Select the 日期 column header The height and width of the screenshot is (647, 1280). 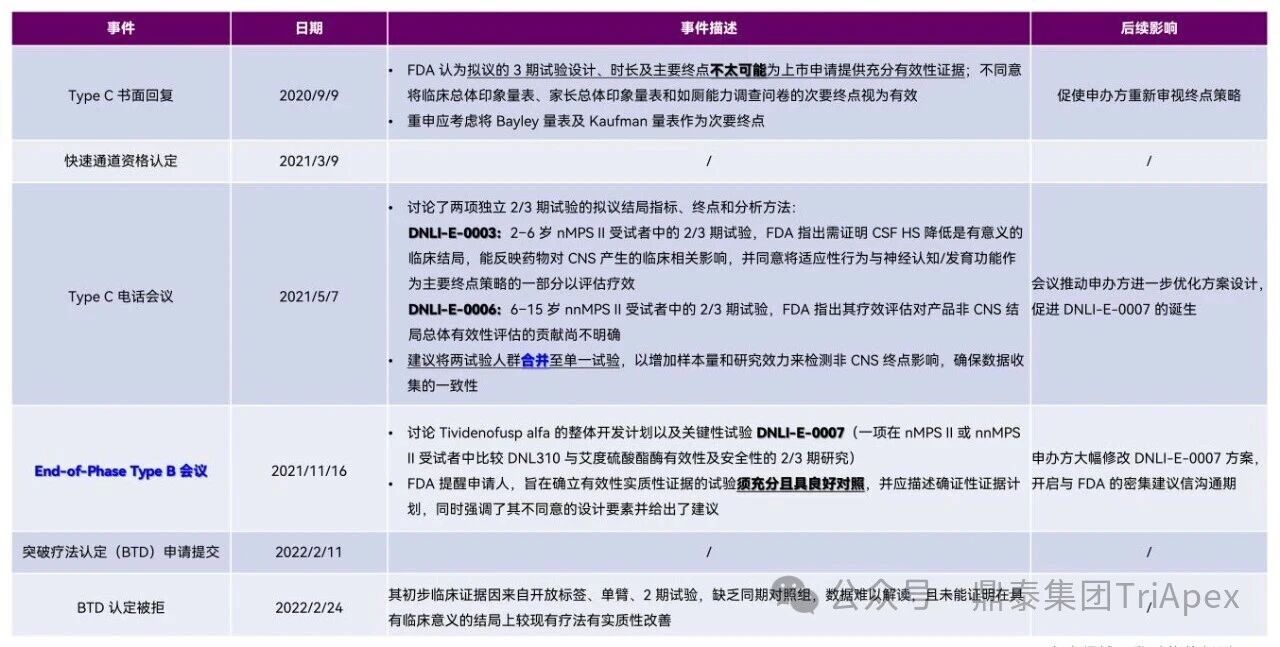[x=309, y=28]
